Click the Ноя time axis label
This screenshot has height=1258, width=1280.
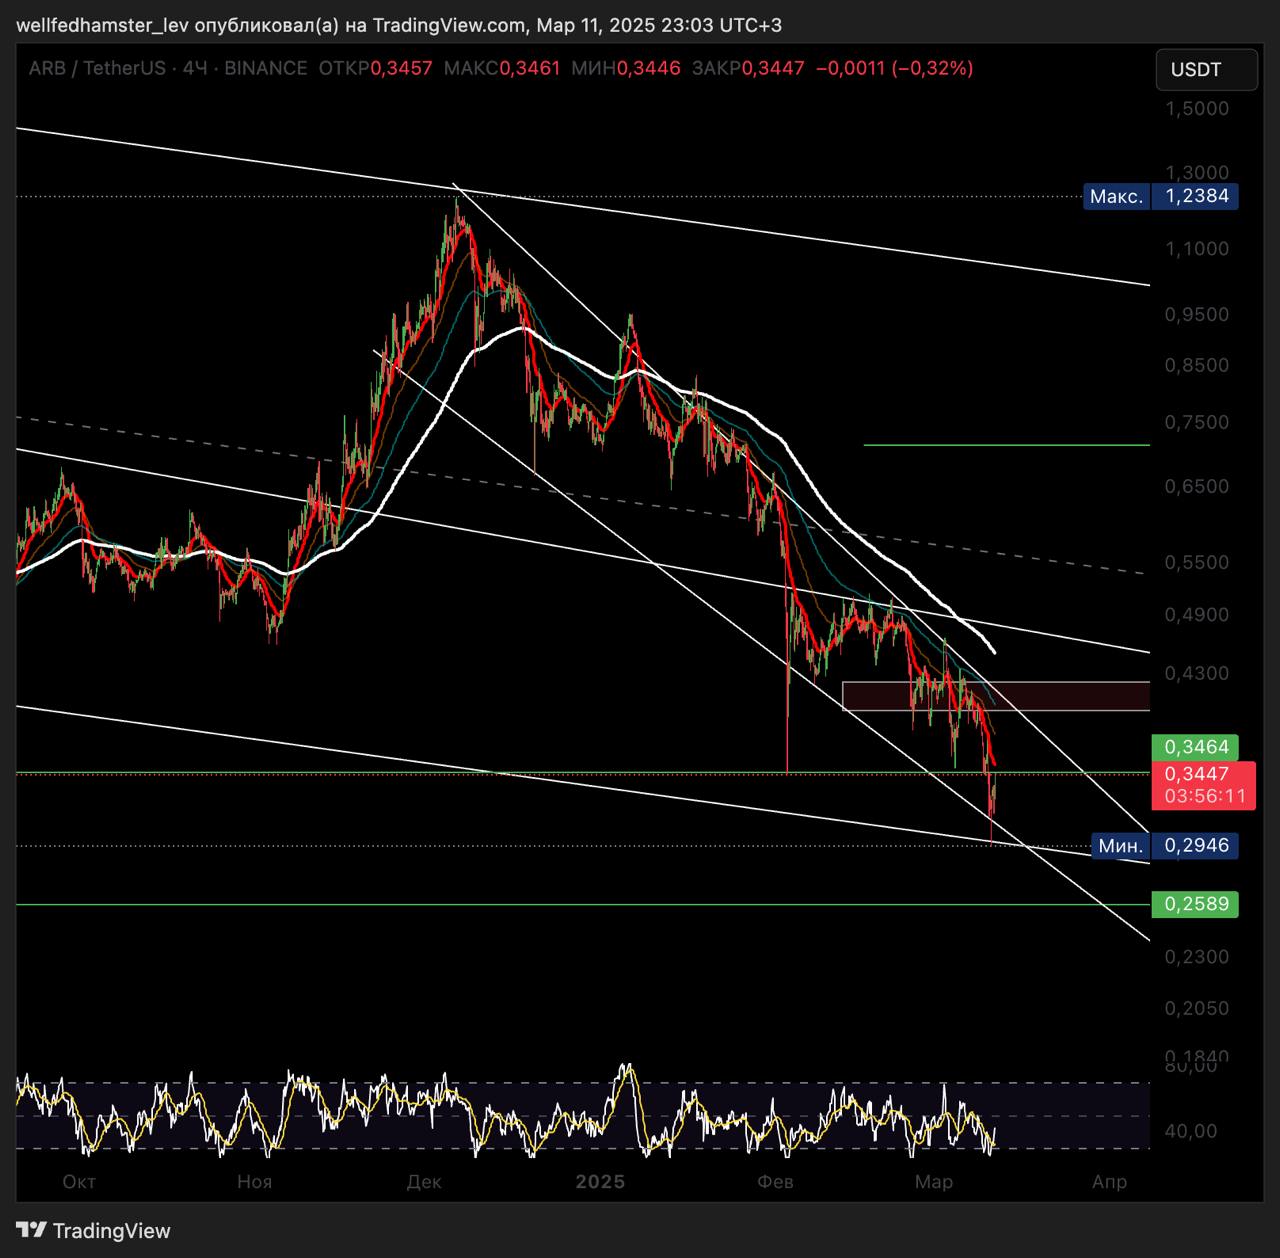click(x=255, y=1182)
